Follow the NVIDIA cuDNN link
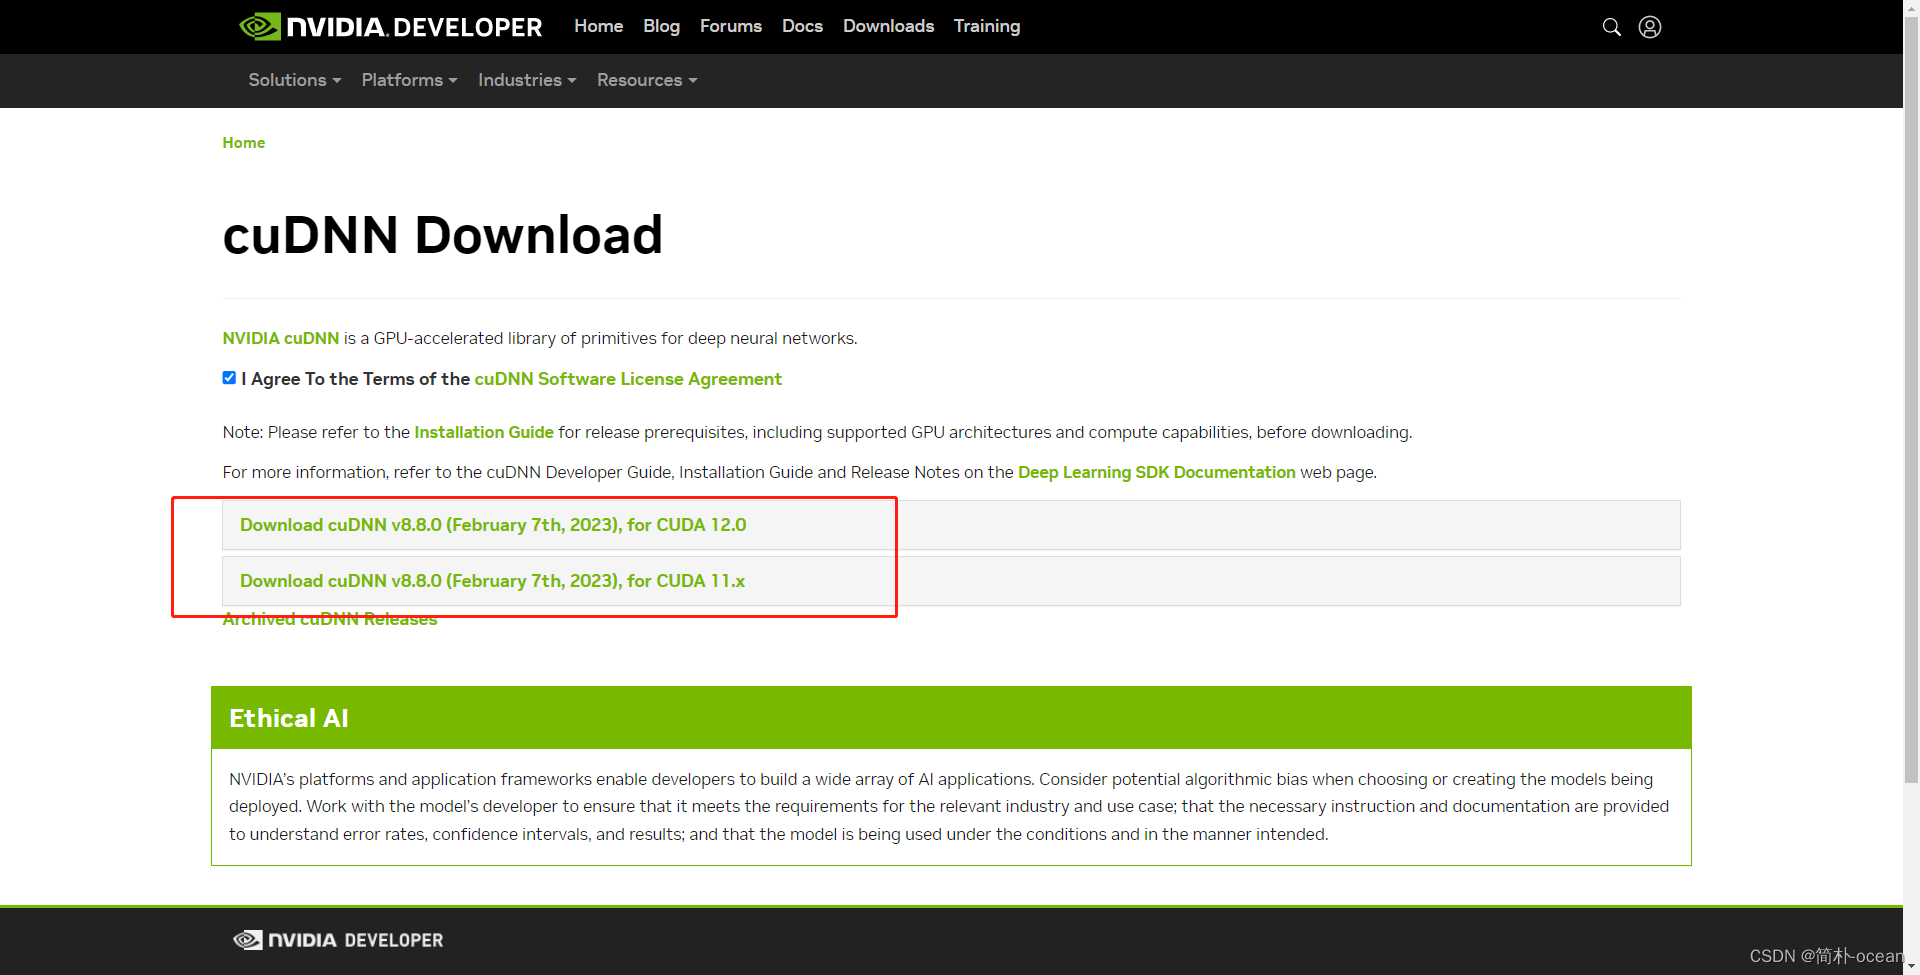Screen dimensions: 1920x975 pyautogui.click(x=281, y=338)
